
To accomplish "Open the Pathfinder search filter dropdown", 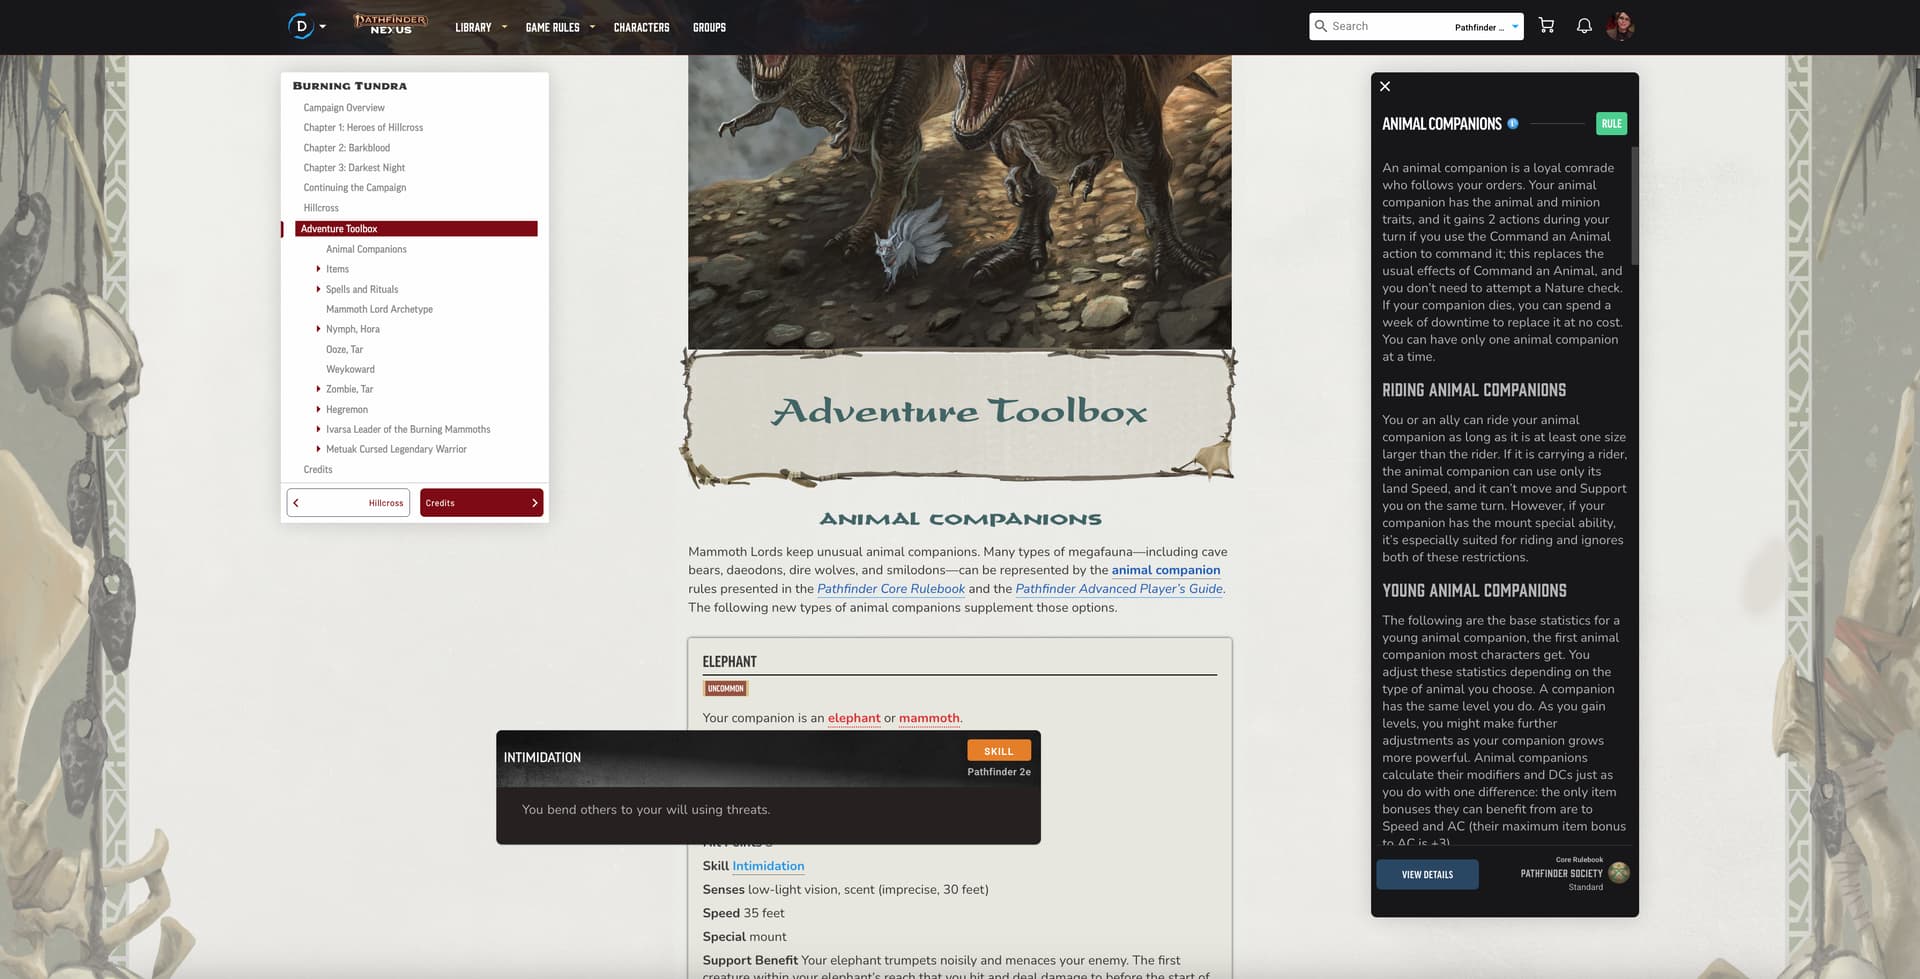I will click(1486, 27).
